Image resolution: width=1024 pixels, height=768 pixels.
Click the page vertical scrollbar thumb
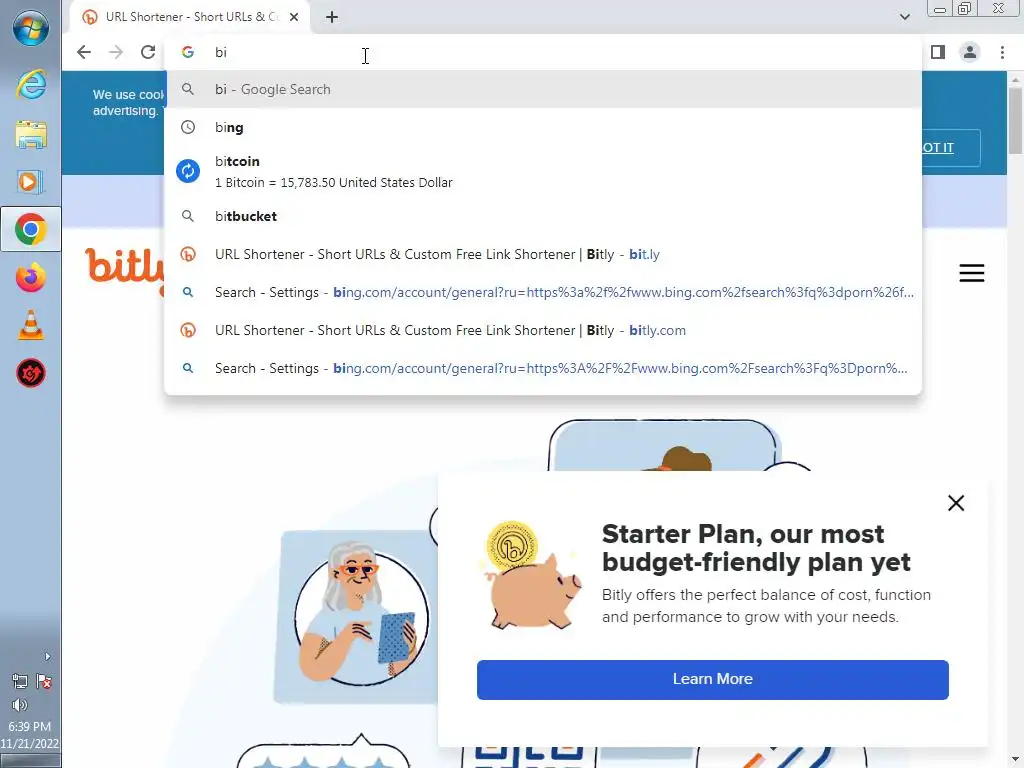pyautogui.click(x=1016, y=121)
